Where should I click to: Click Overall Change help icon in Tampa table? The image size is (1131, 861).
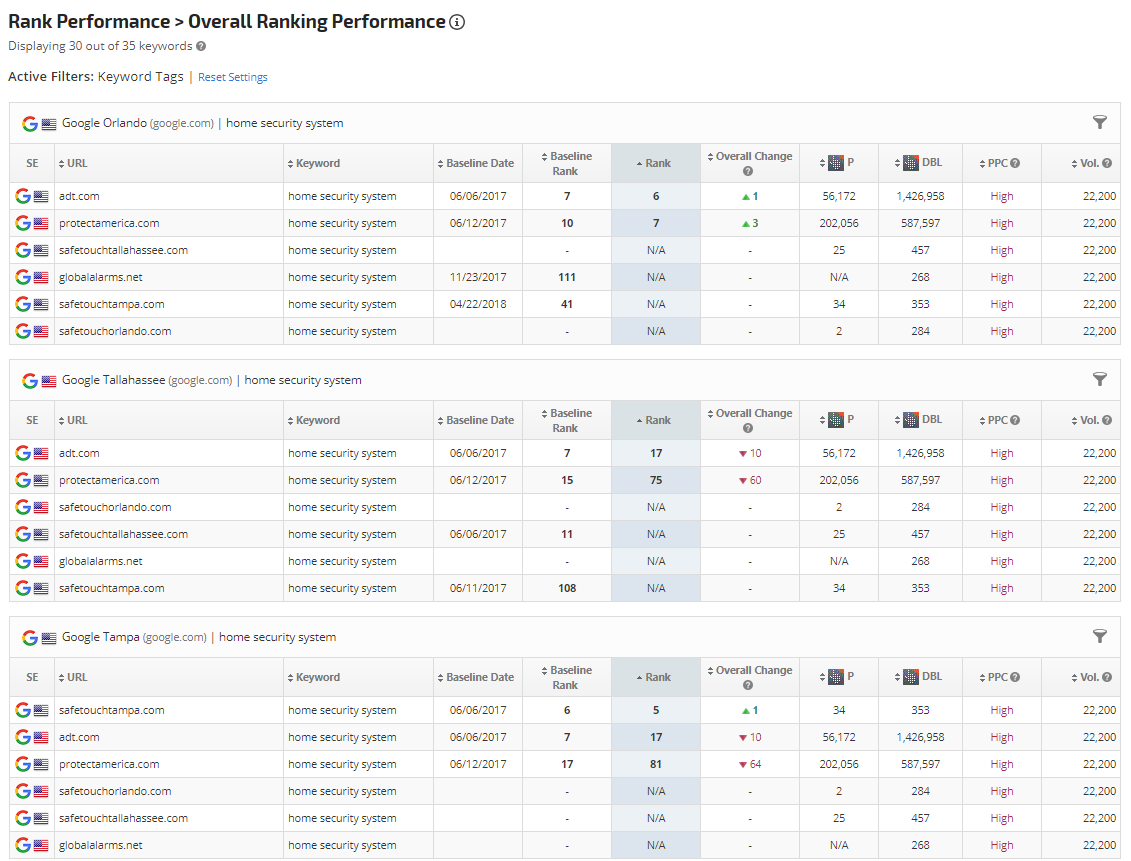(748, 685)
